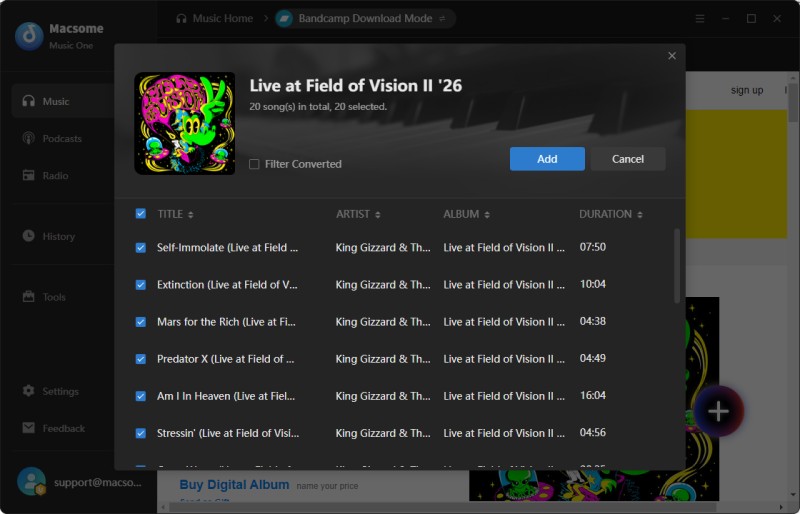Uncheck the Self-Immolate song checkbox
Screen dimensions: 800x514
pos(141,248)
